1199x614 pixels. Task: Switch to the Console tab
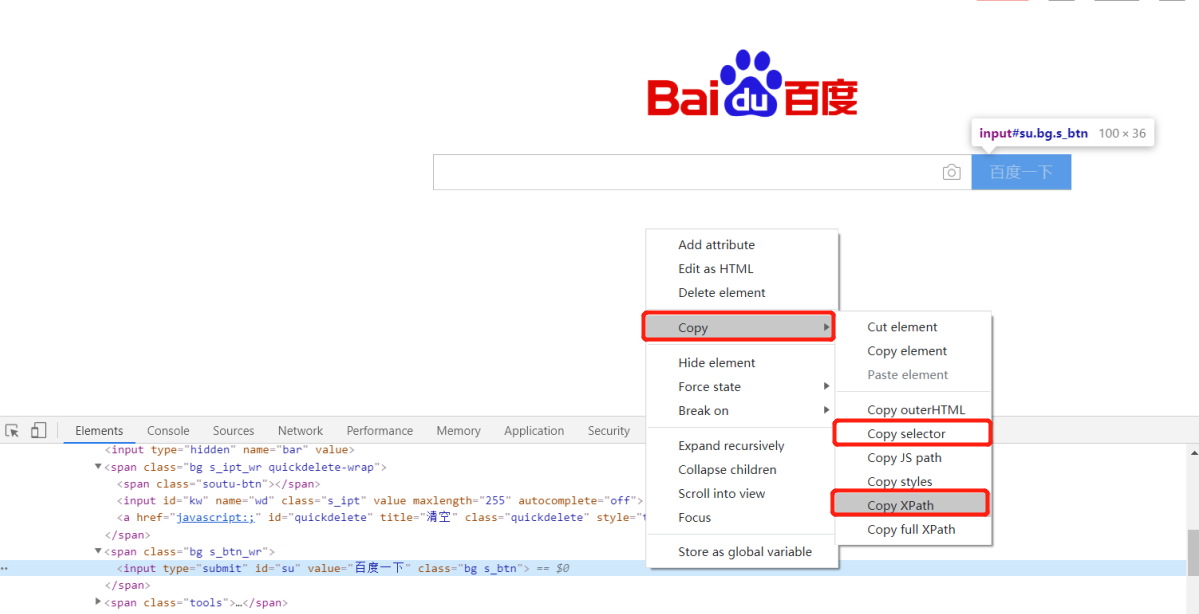point(168,431)
